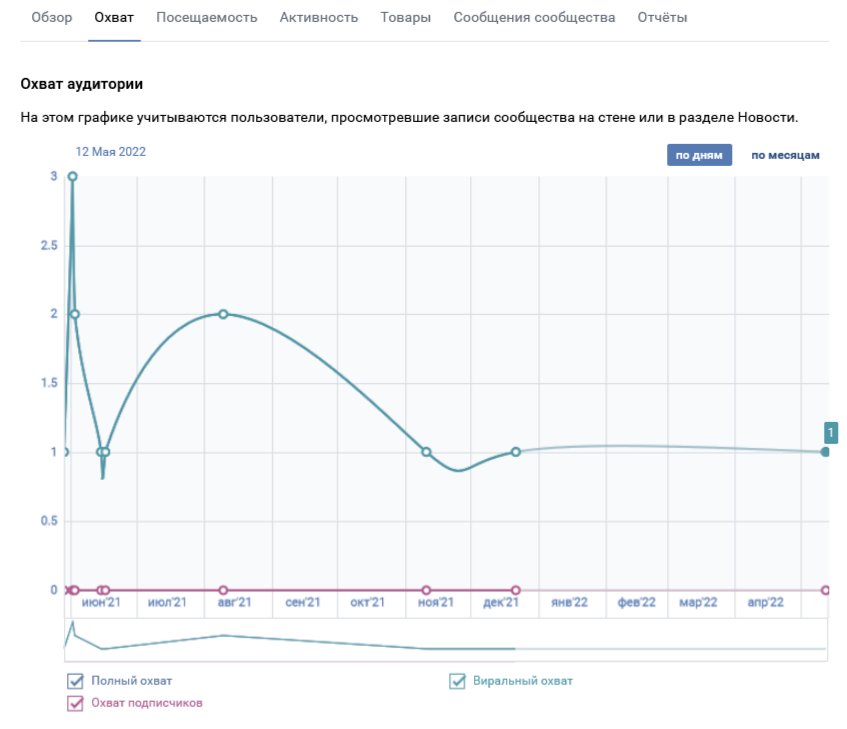Image resolution: width=847 pixels, height=729 pixels.
Task: Click the mini overview range chart
Action: 446,640
